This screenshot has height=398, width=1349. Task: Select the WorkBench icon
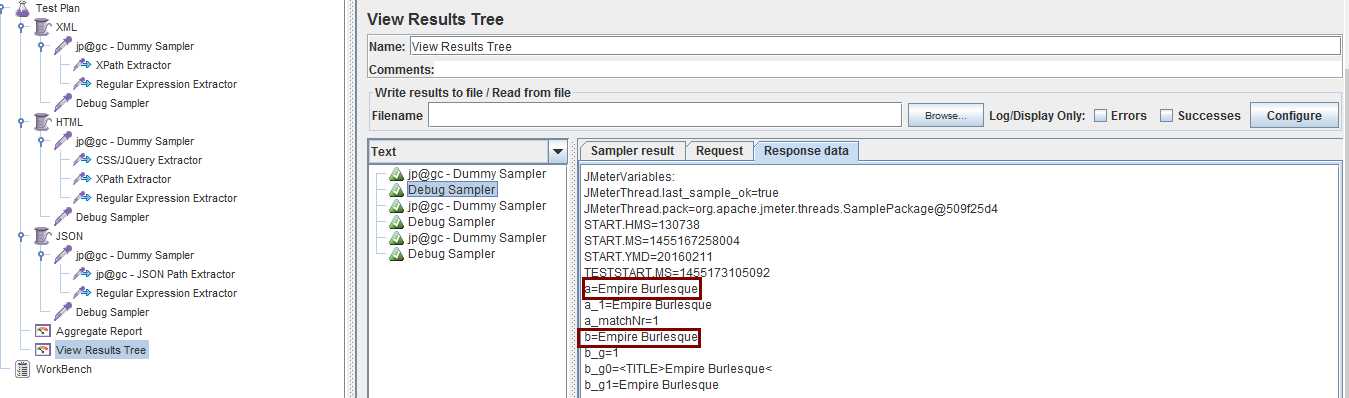22,369
